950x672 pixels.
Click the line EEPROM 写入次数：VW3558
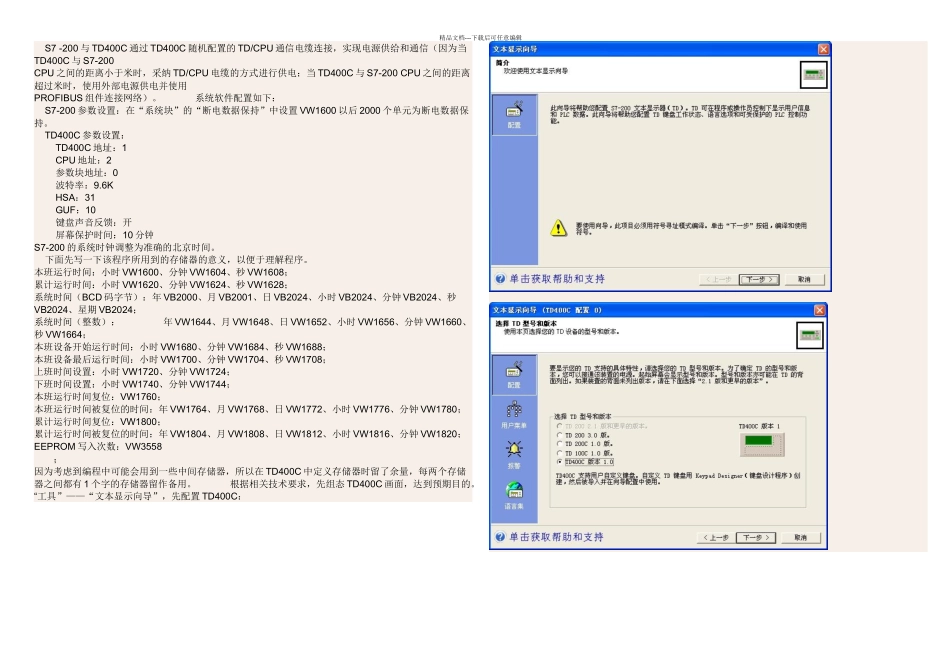pos(98,447)
